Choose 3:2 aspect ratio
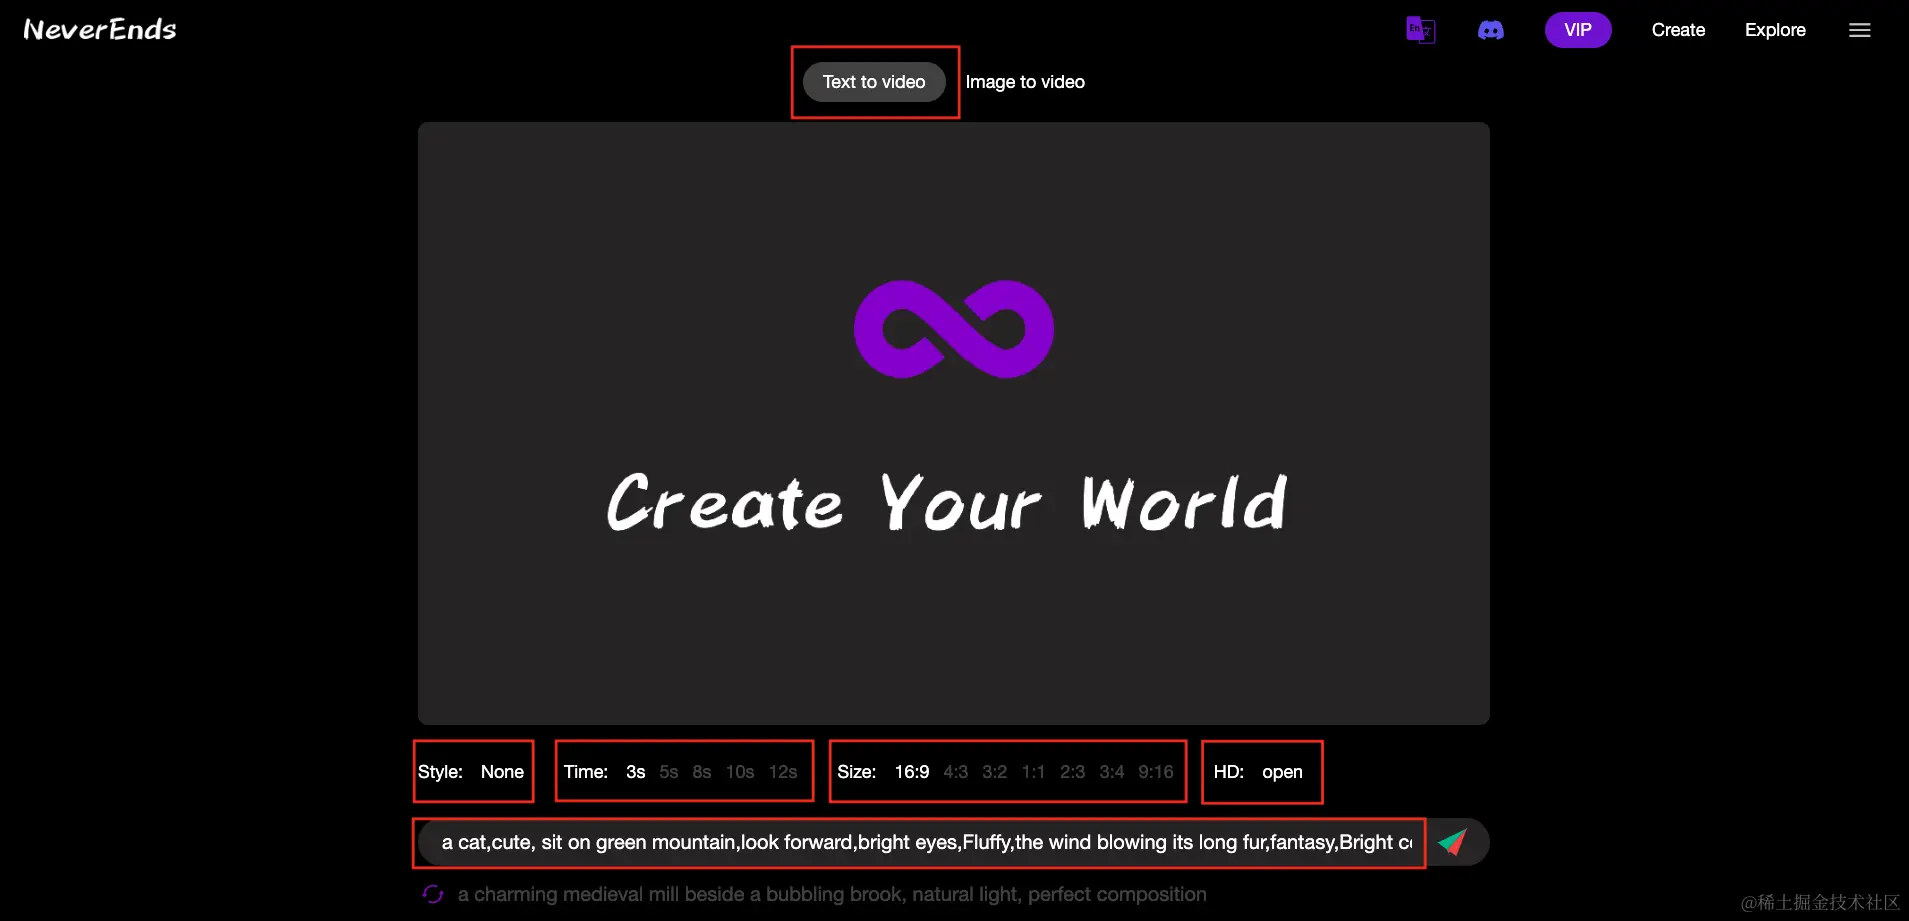The height and width of the screenshot is (921, 1909). coord(995,772)
